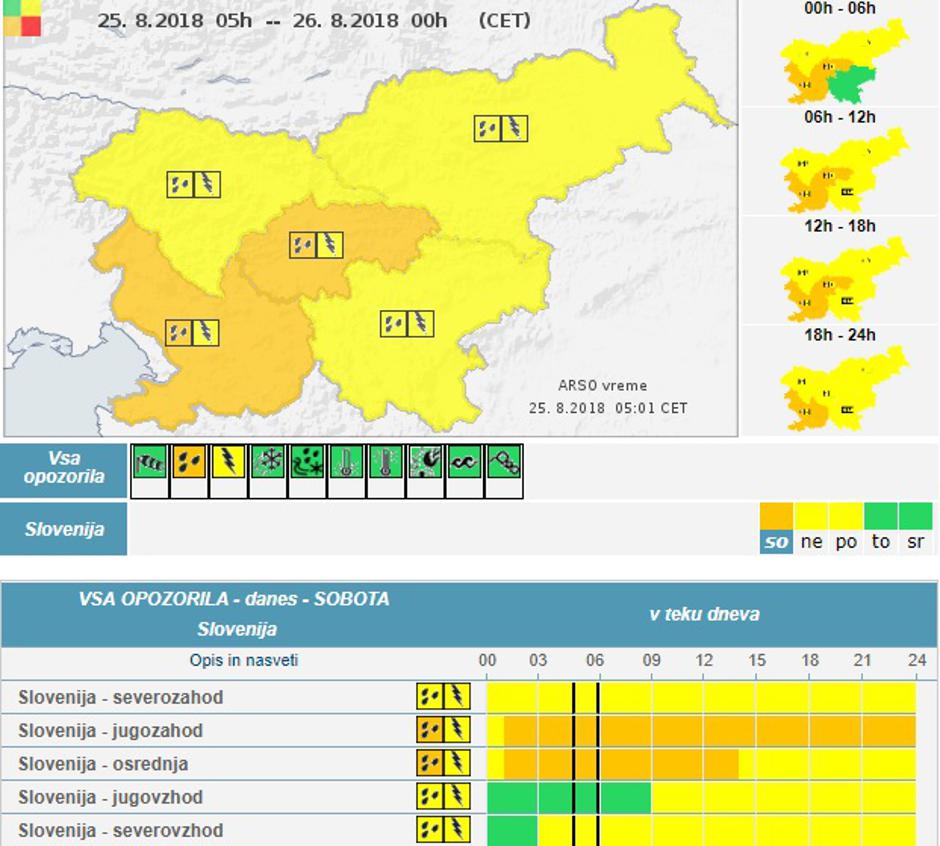Open the 12h - 18h map thumbnail
The width and height of the screenshot is (940, 846).
(x=840, y=278)
